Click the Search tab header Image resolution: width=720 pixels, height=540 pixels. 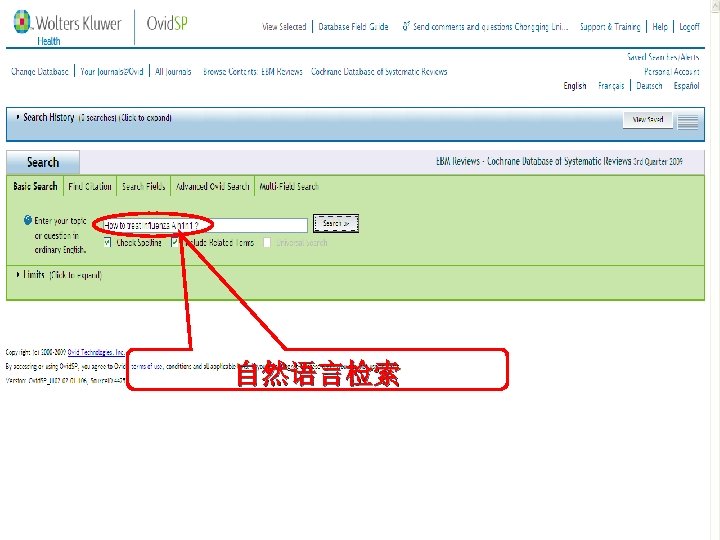(43, 162)
